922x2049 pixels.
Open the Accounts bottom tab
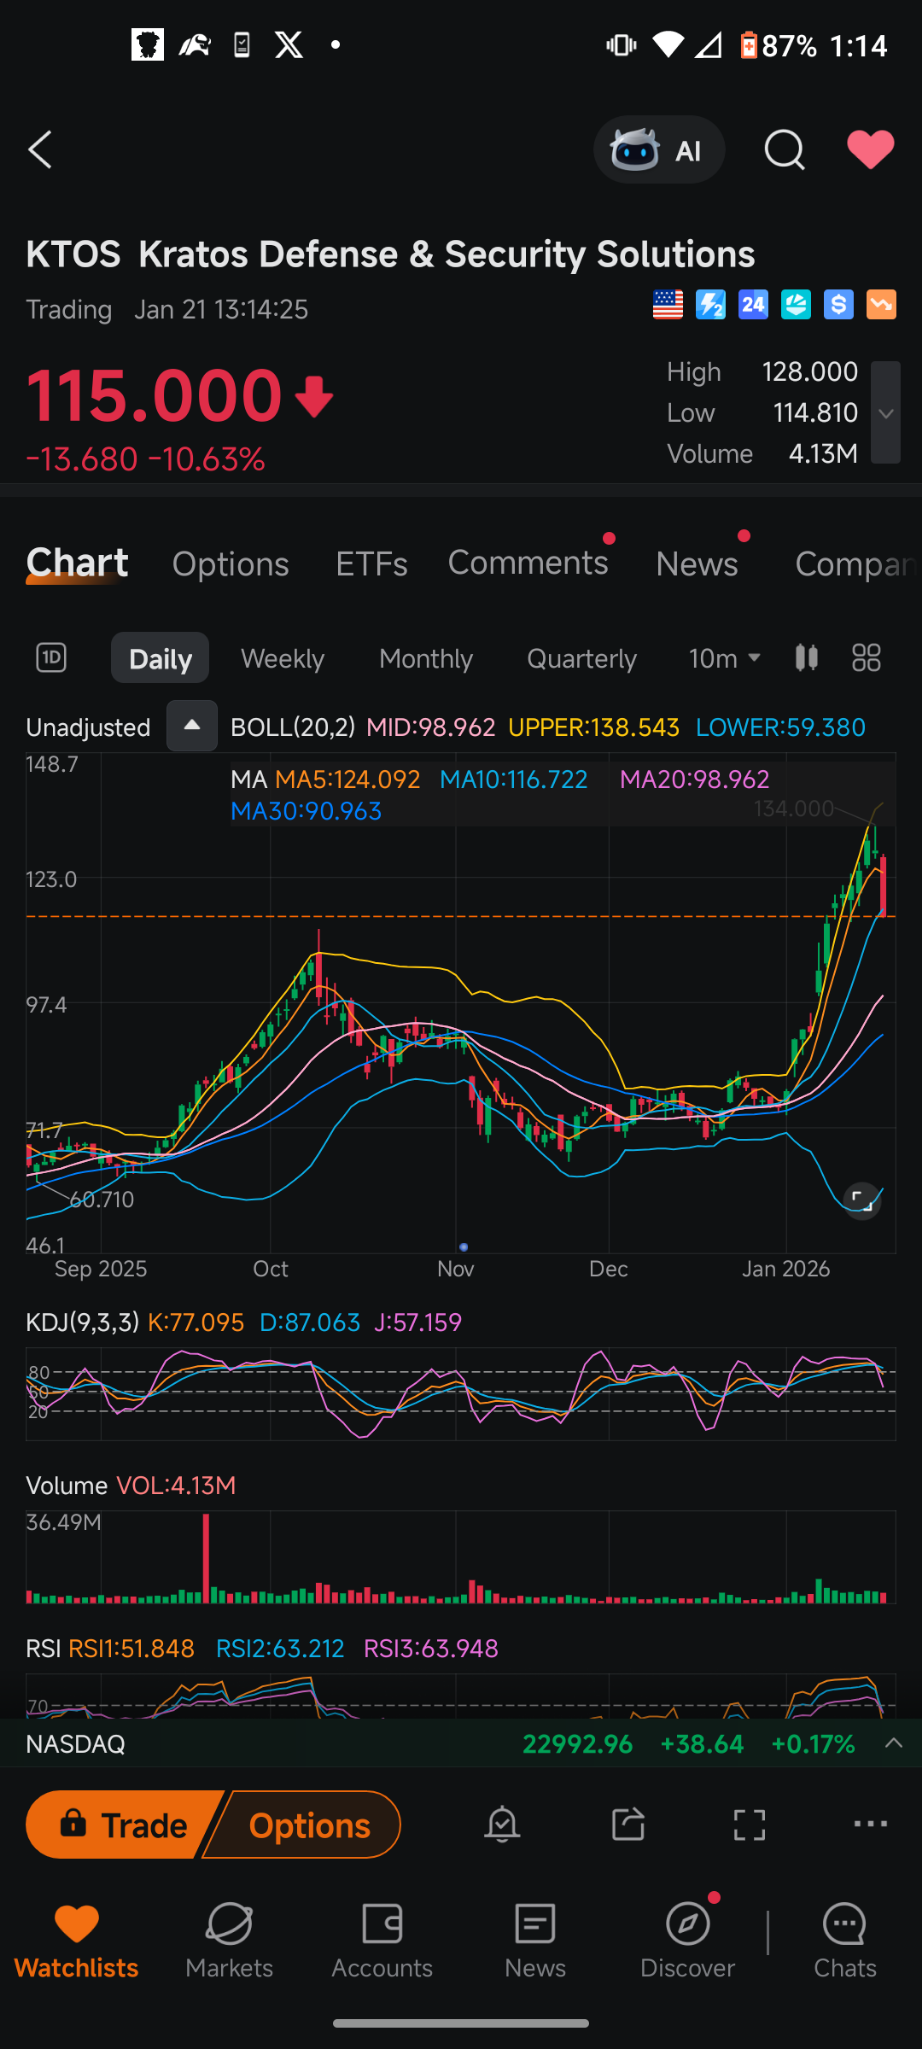tap(382, 1941)
